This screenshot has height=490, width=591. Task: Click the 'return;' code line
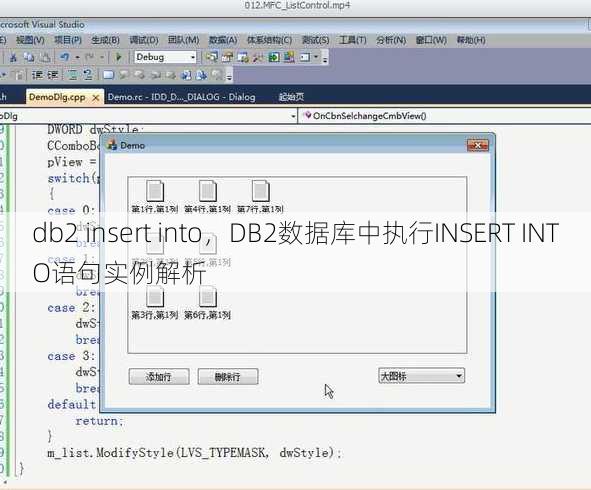pyautogui.click(x=99, y=421)
